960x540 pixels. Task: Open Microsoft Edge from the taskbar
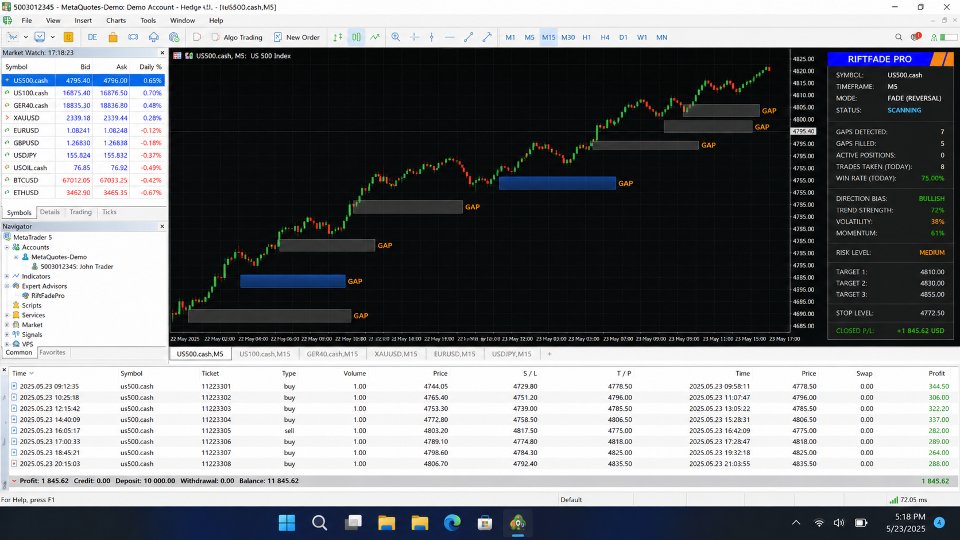pyautogui.click(x=452, y=523)
